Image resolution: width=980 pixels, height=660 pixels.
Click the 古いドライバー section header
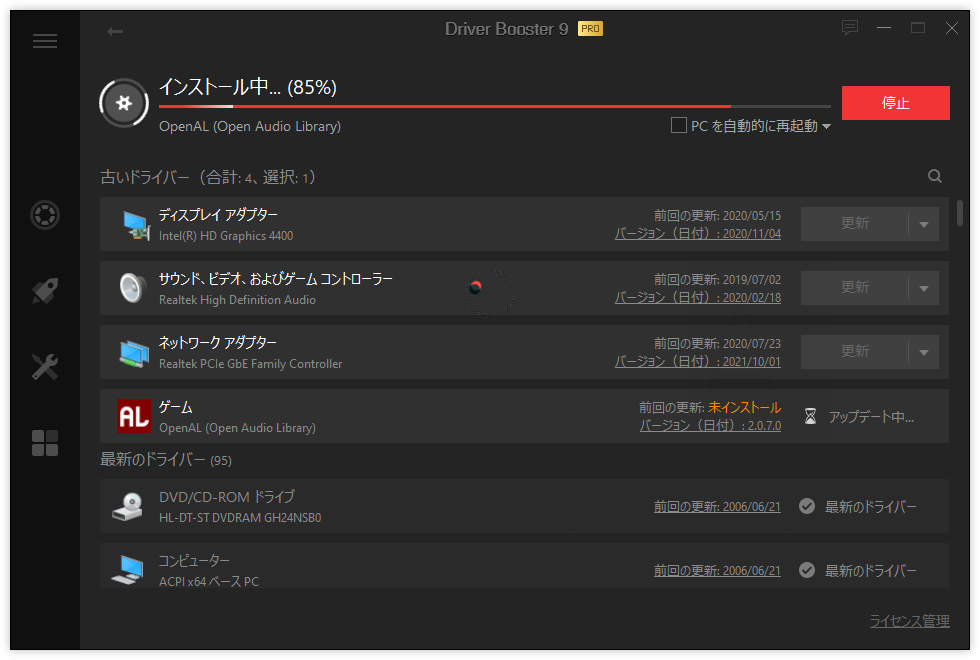coord(208,178)
